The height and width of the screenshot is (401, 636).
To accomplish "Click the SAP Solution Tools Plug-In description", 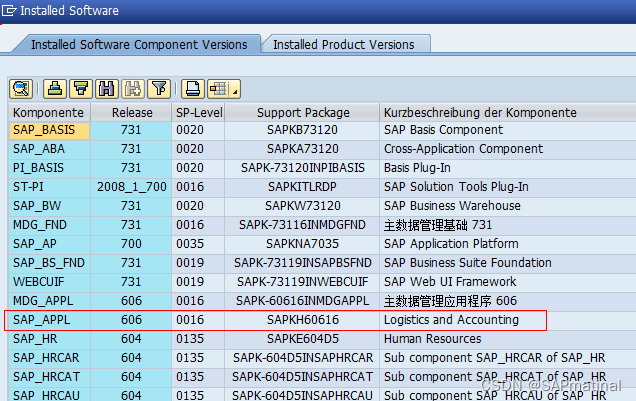I will point(456,187).
